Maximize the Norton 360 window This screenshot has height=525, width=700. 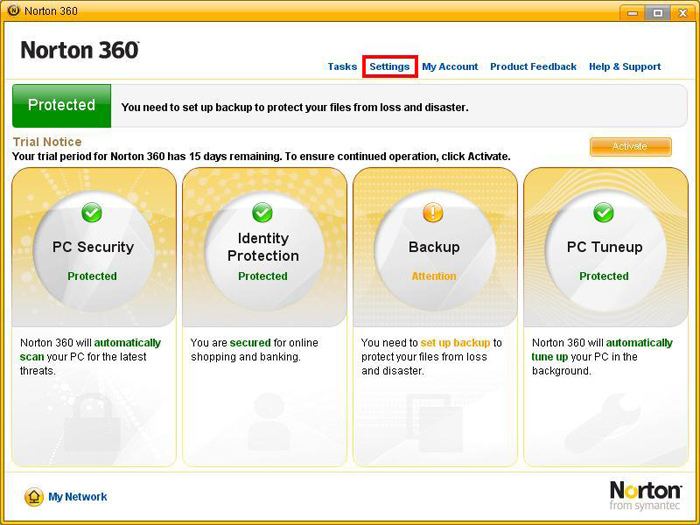658,13
